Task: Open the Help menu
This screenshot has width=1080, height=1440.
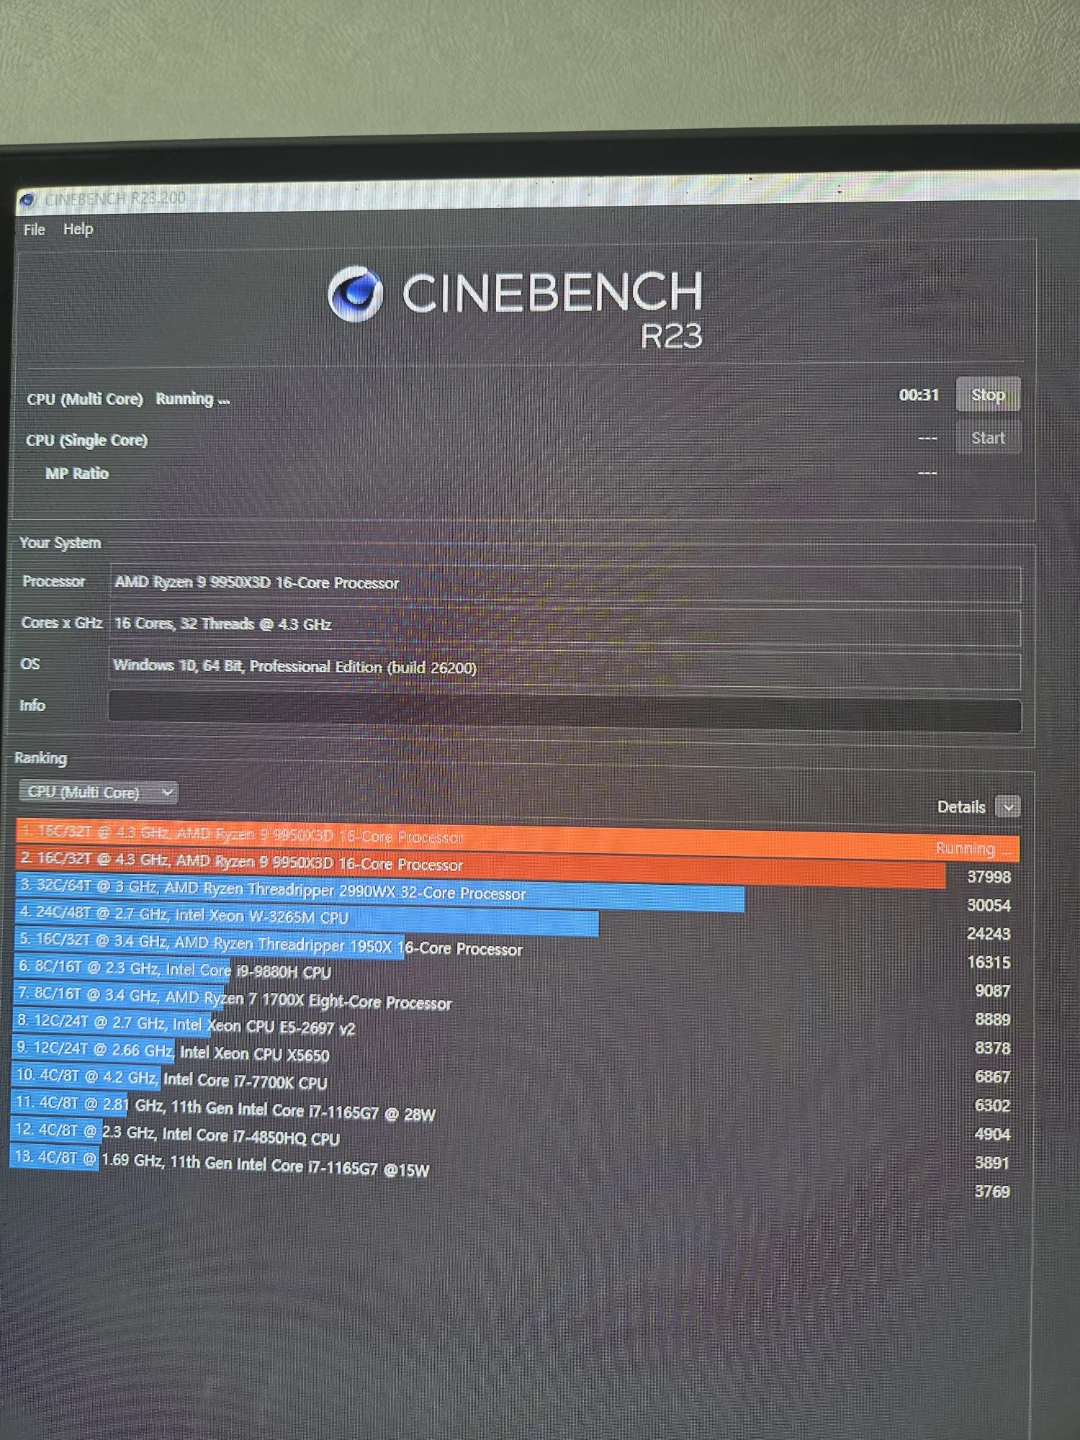Action: click(x=78, y=229)
